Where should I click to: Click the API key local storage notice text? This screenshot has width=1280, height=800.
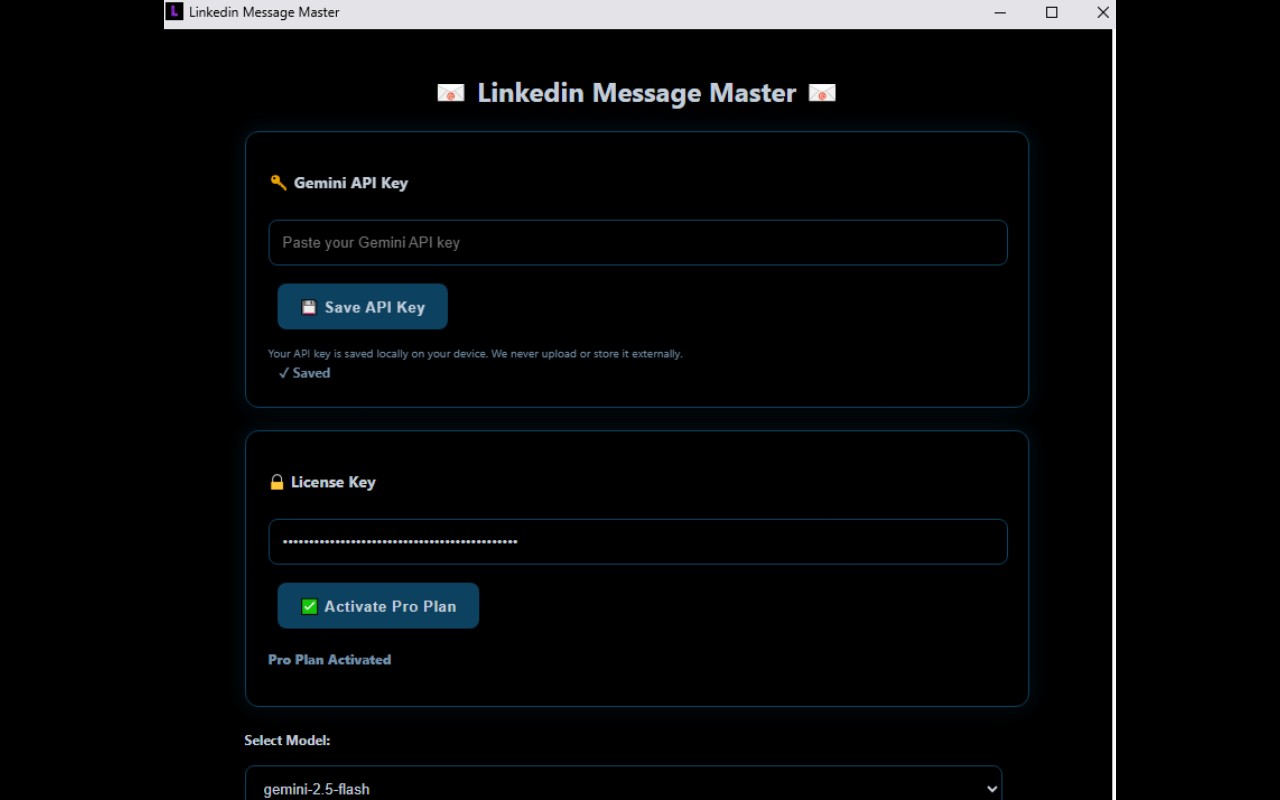pos(475,354)
